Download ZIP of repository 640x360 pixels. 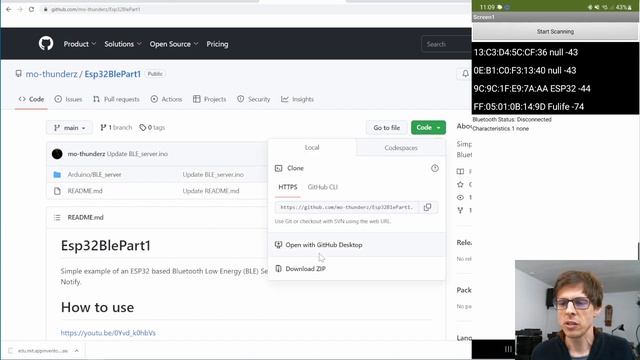(x=305, y=269)
